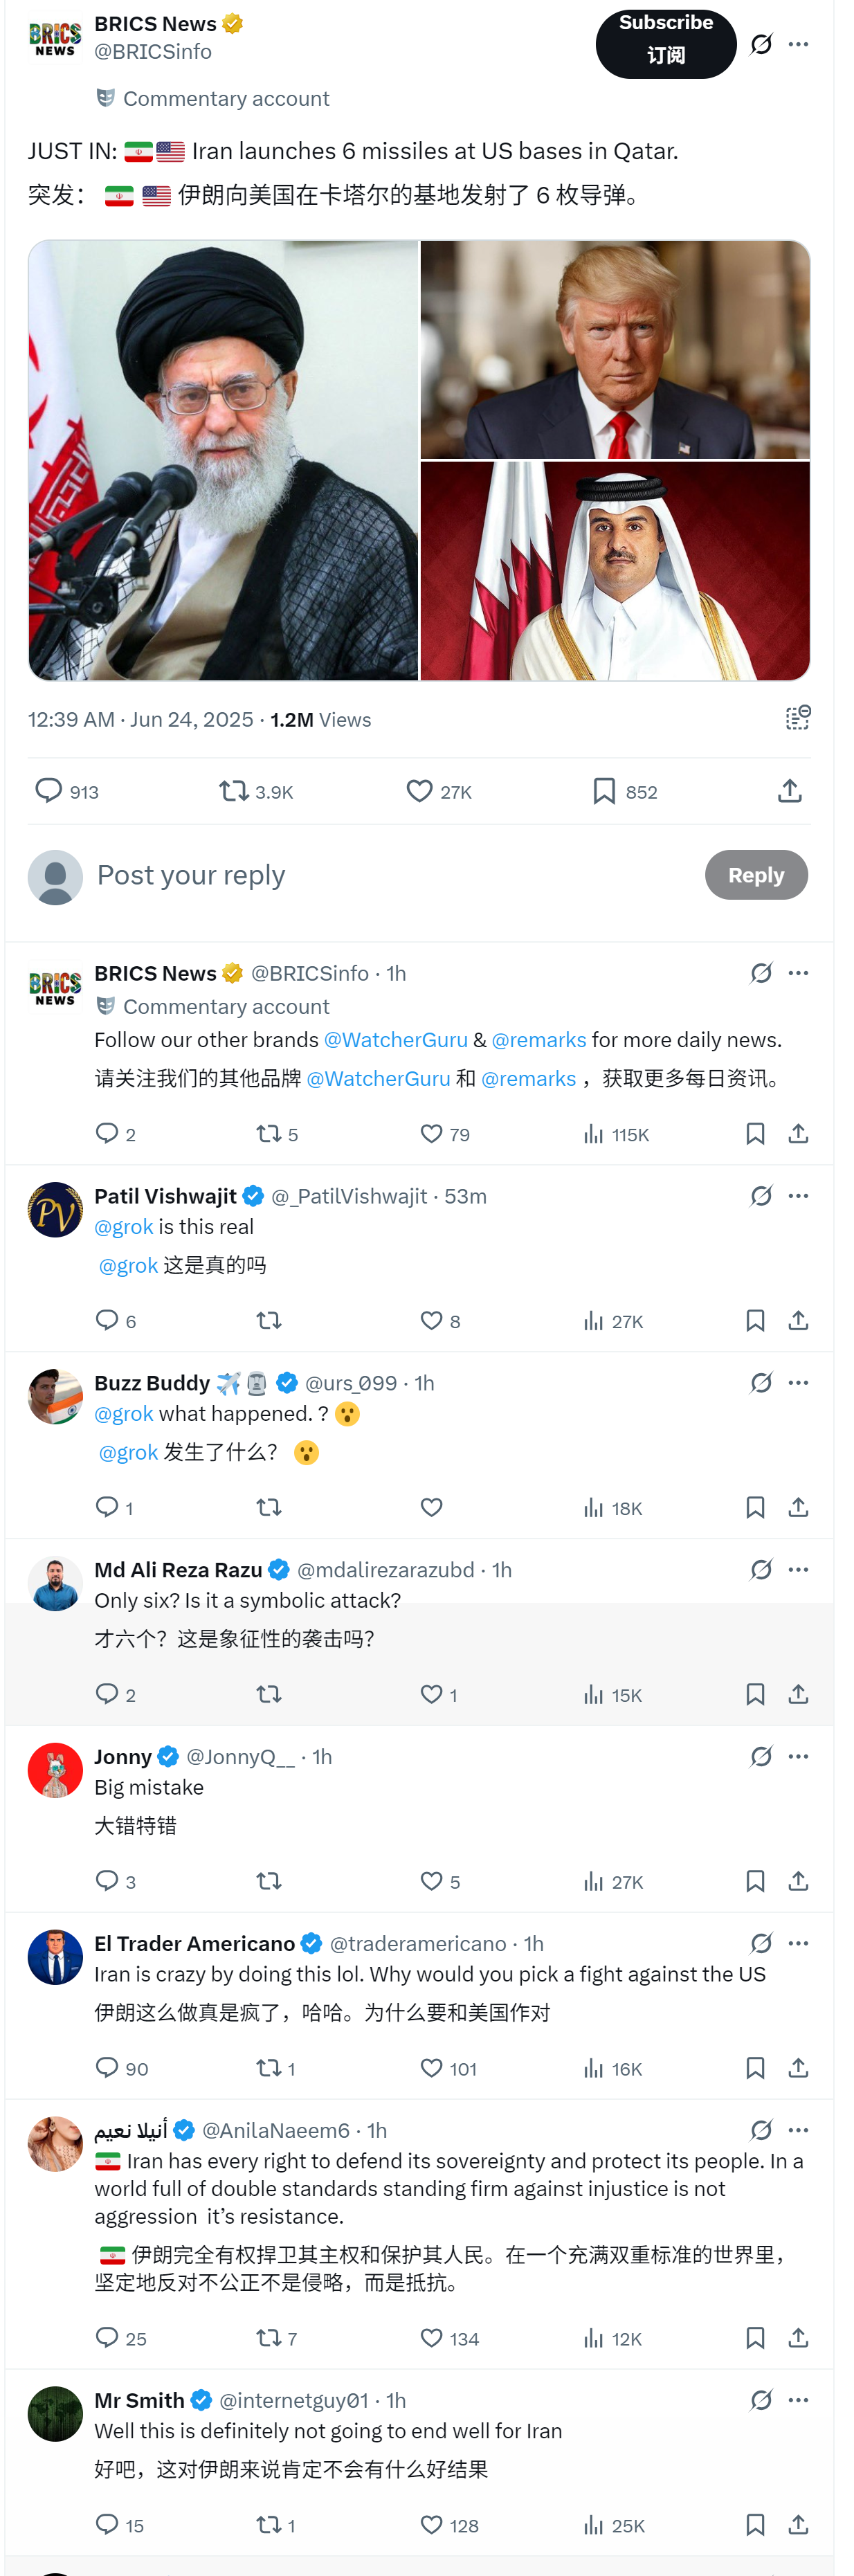854x2576 pixels.
Task: Click the Subscribe button on BRICS News
Action: coord(665,43)
